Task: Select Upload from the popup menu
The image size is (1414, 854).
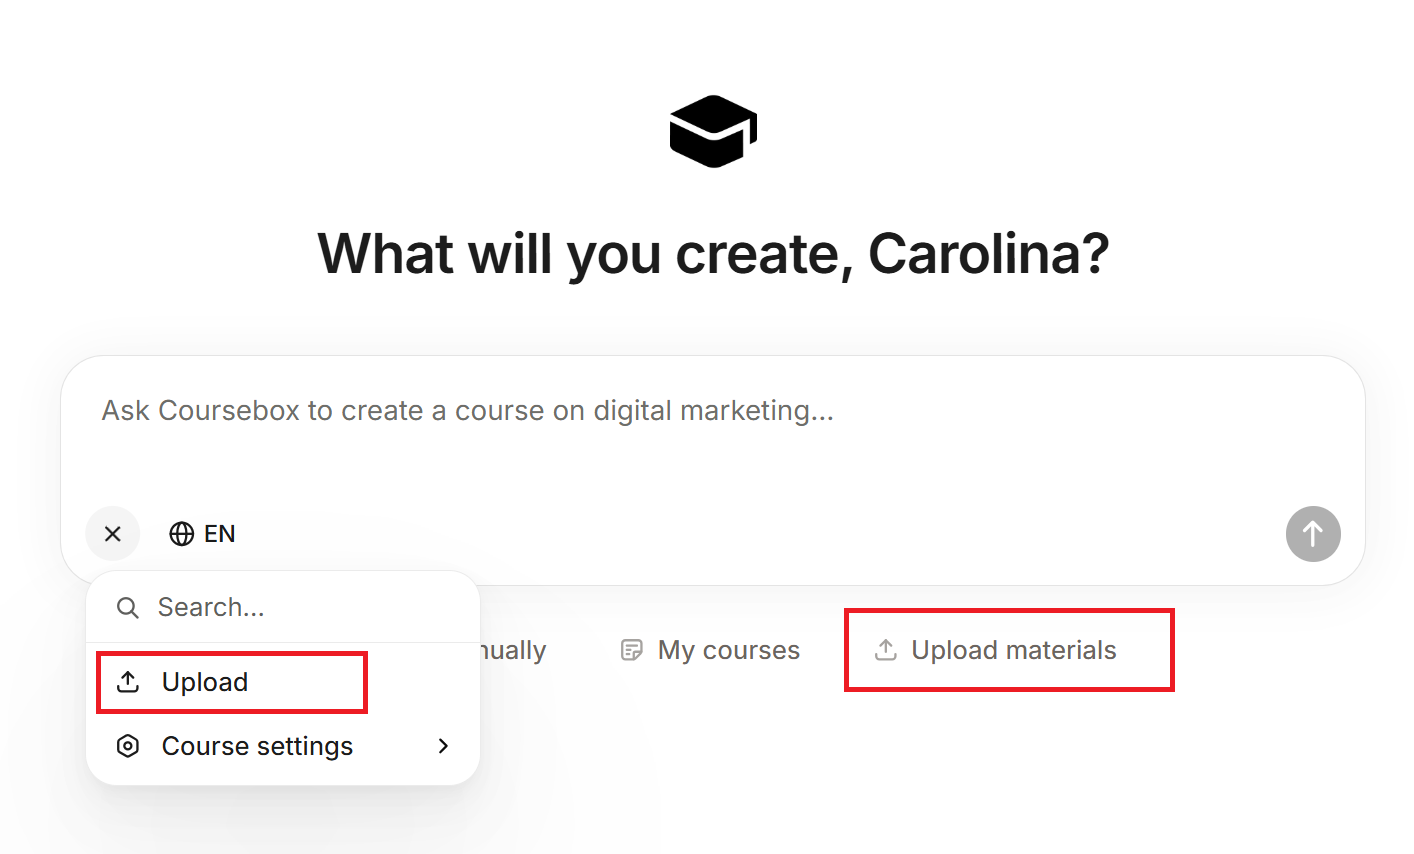Action: (x=205, y=682)
